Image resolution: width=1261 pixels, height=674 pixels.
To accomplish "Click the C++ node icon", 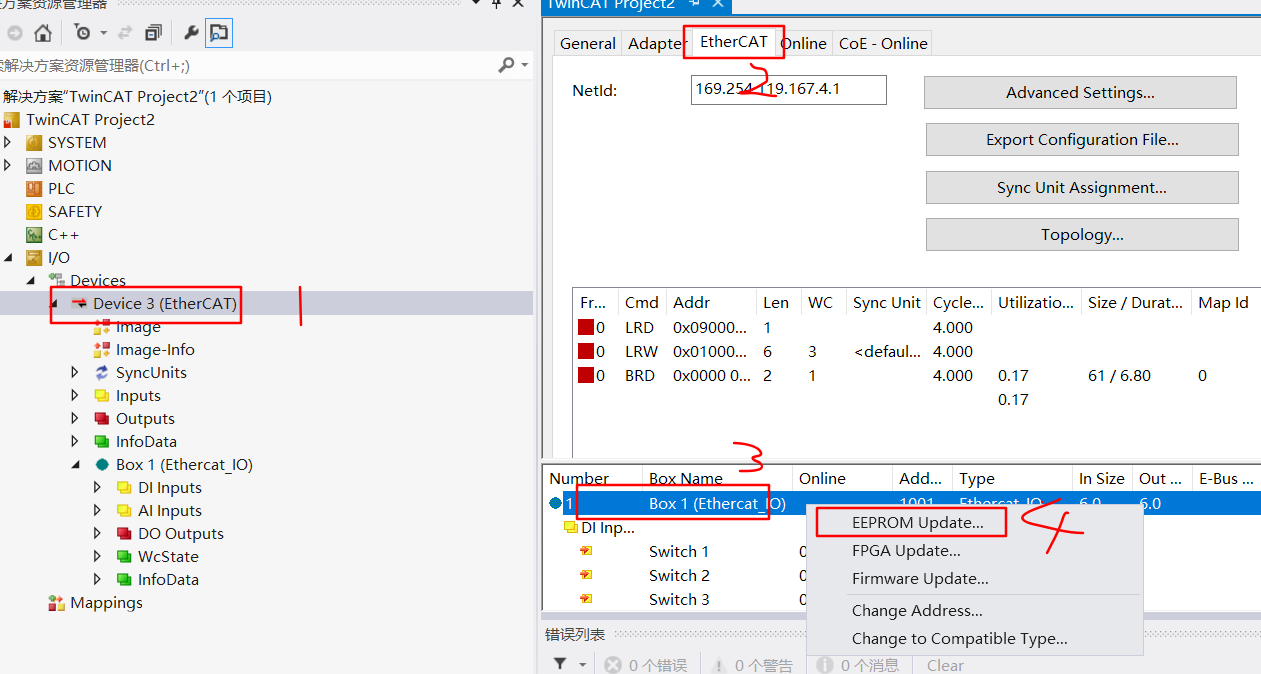I will click(x=34, y=235).
